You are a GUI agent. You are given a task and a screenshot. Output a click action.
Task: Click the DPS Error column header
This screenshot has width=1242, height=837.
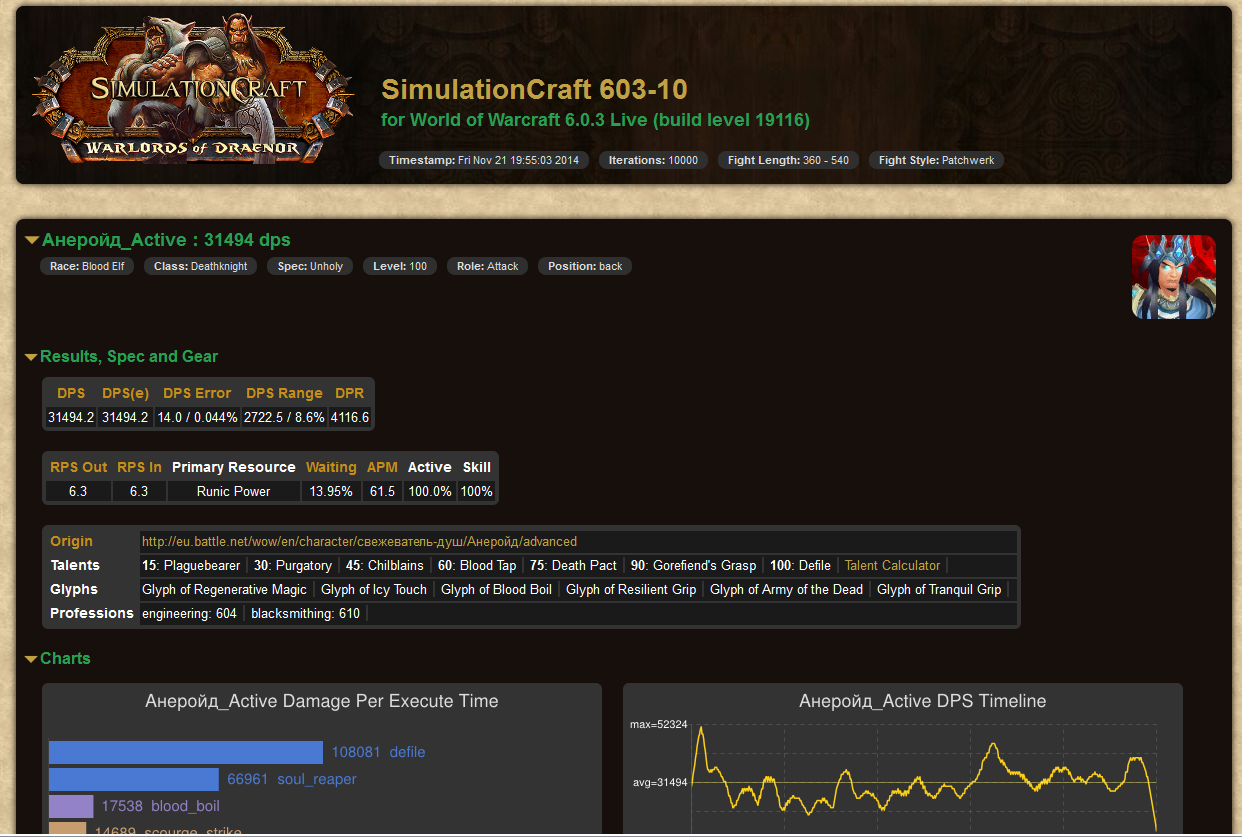coord(197,393)
